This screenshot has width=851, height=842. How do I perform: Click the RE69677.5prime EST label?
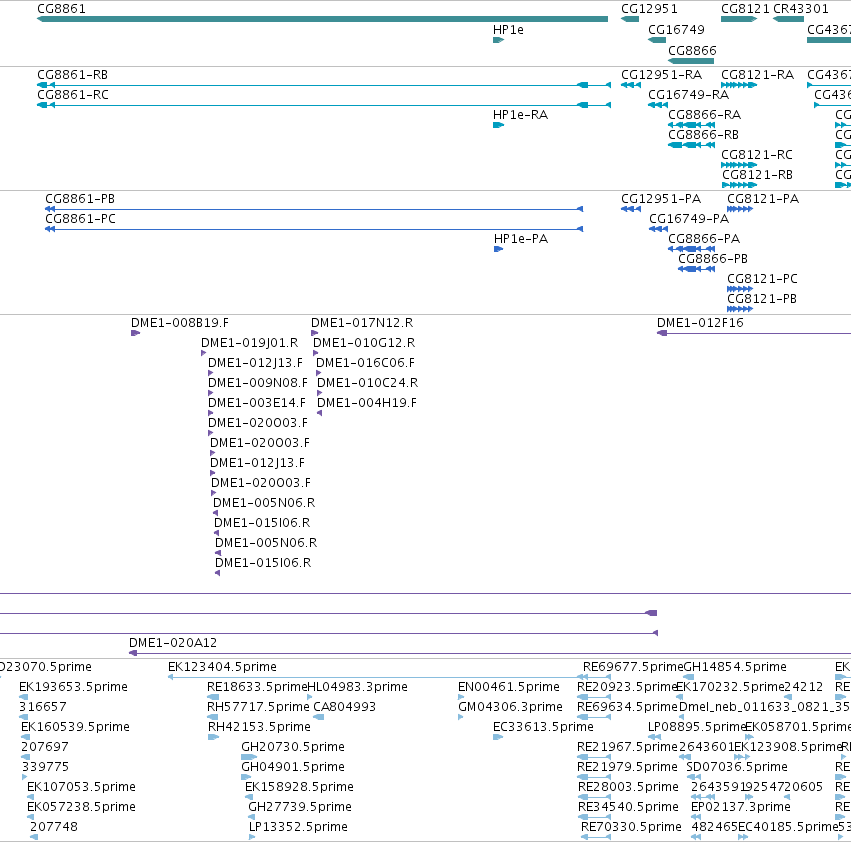click(633, 667)
